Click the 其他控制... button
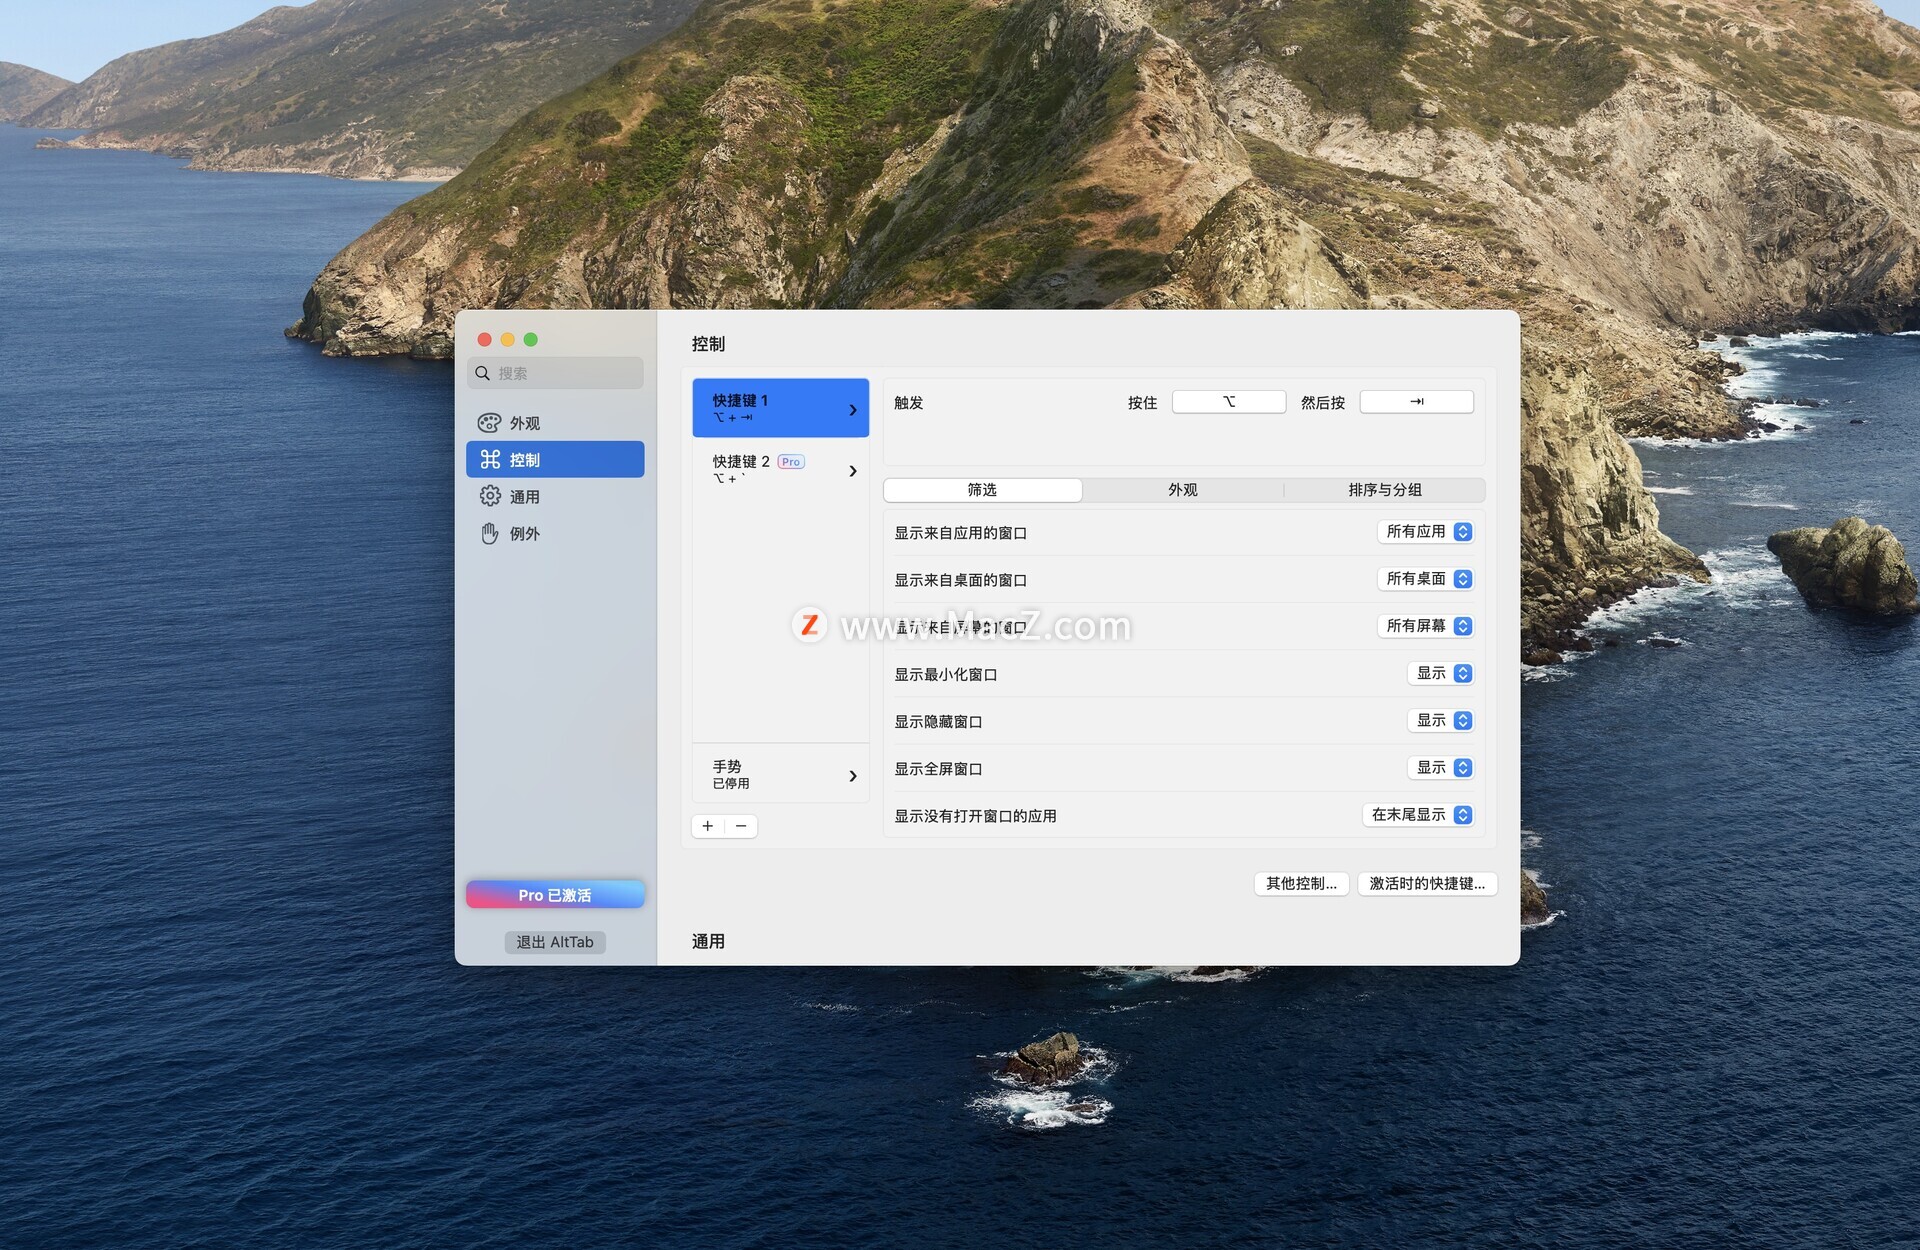 coord(1301,883)
